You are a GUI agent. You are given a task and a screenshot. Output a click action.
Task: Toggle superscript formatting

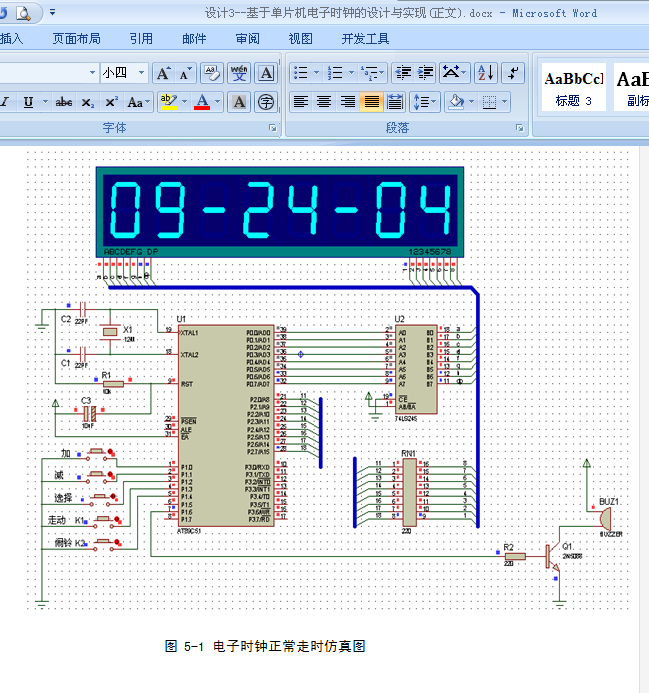tap(111, 103)
